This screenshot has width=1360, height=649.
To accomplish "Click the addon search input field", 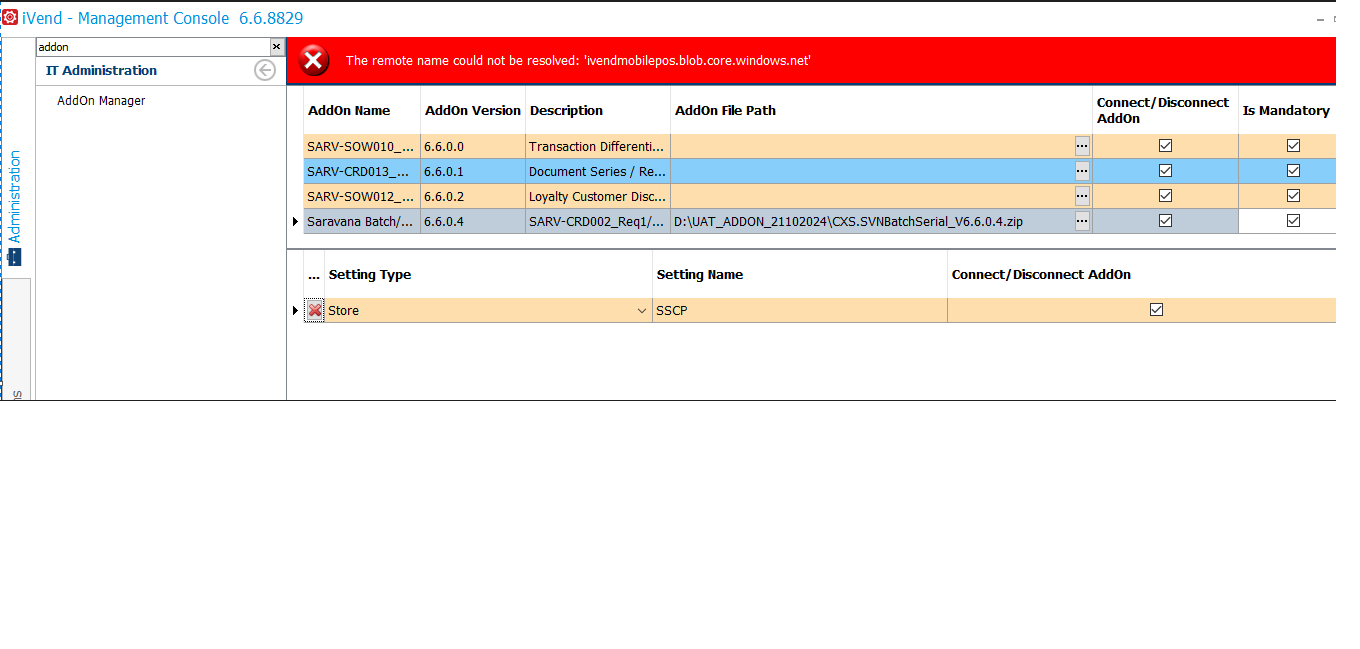I will tap(153, 47).
